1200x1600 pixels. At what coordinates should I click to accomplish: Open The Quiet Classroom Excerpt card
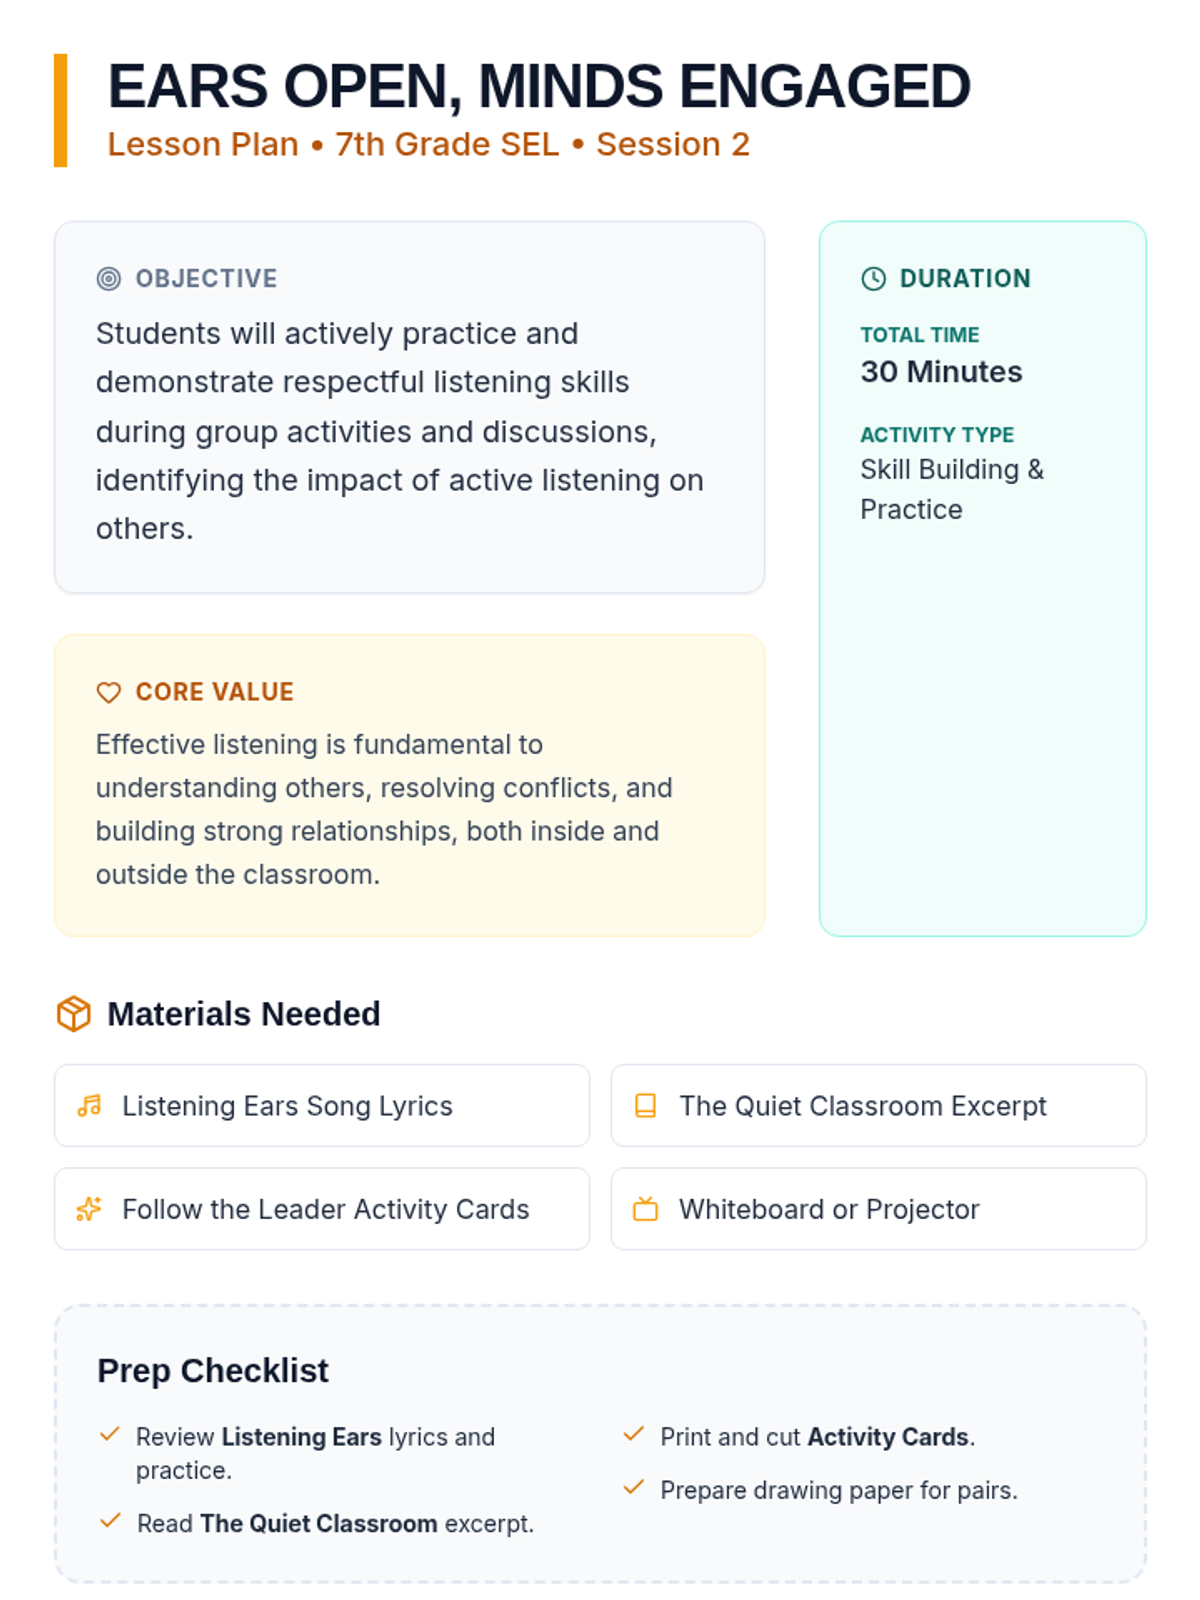coord(878,1106)
